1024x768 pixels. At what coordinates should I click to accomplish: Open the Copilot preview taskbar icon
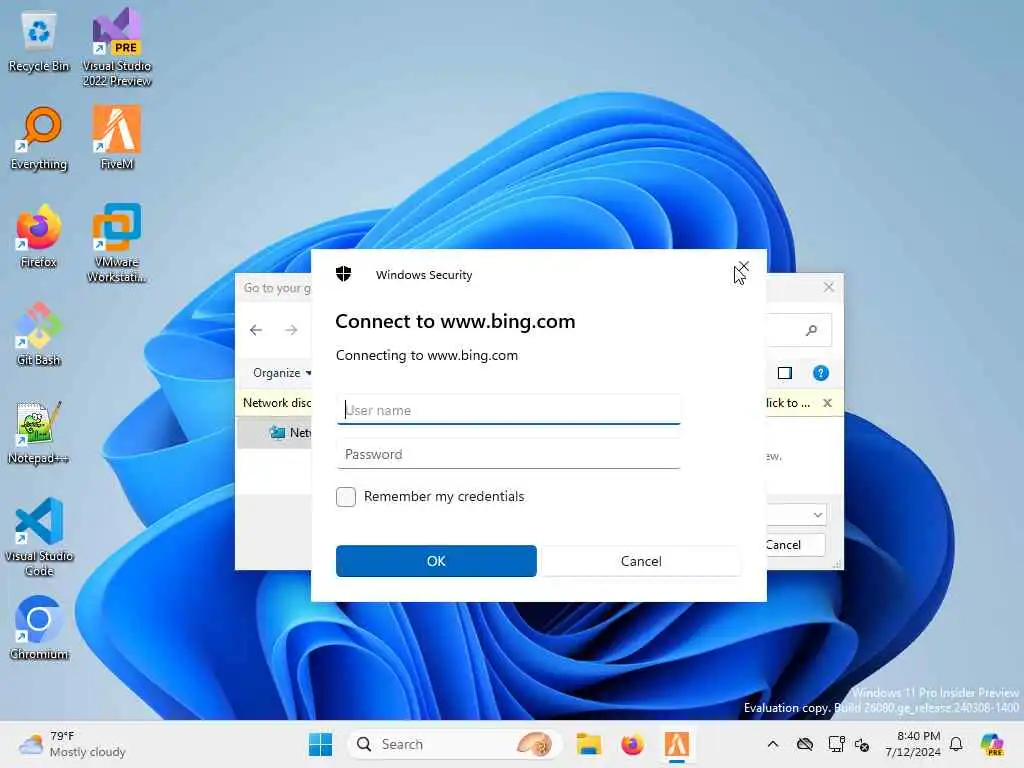coord(991,744)
